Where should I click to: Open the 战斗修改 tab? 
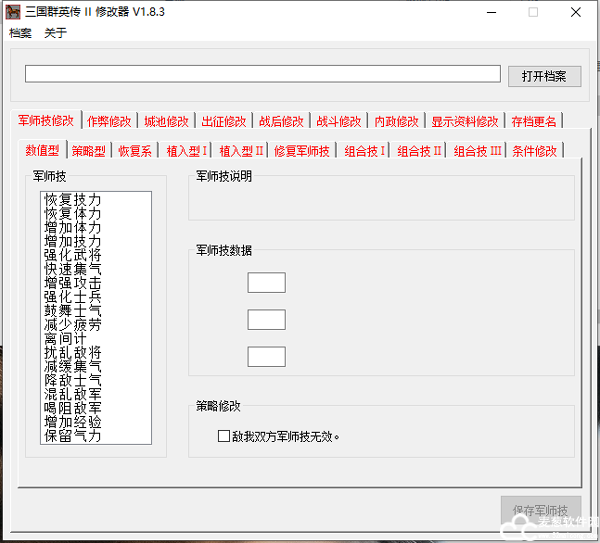point(339,121)
